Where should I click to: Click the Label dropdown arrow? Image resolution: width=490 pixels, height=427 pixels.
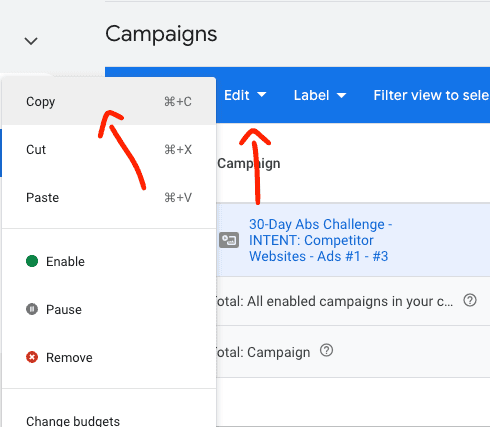click(x=342, y=96)
